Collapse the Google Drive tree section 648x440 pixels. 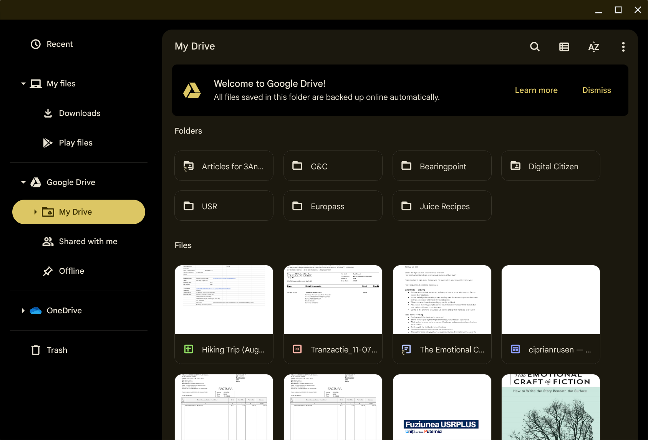pos(23,182)
